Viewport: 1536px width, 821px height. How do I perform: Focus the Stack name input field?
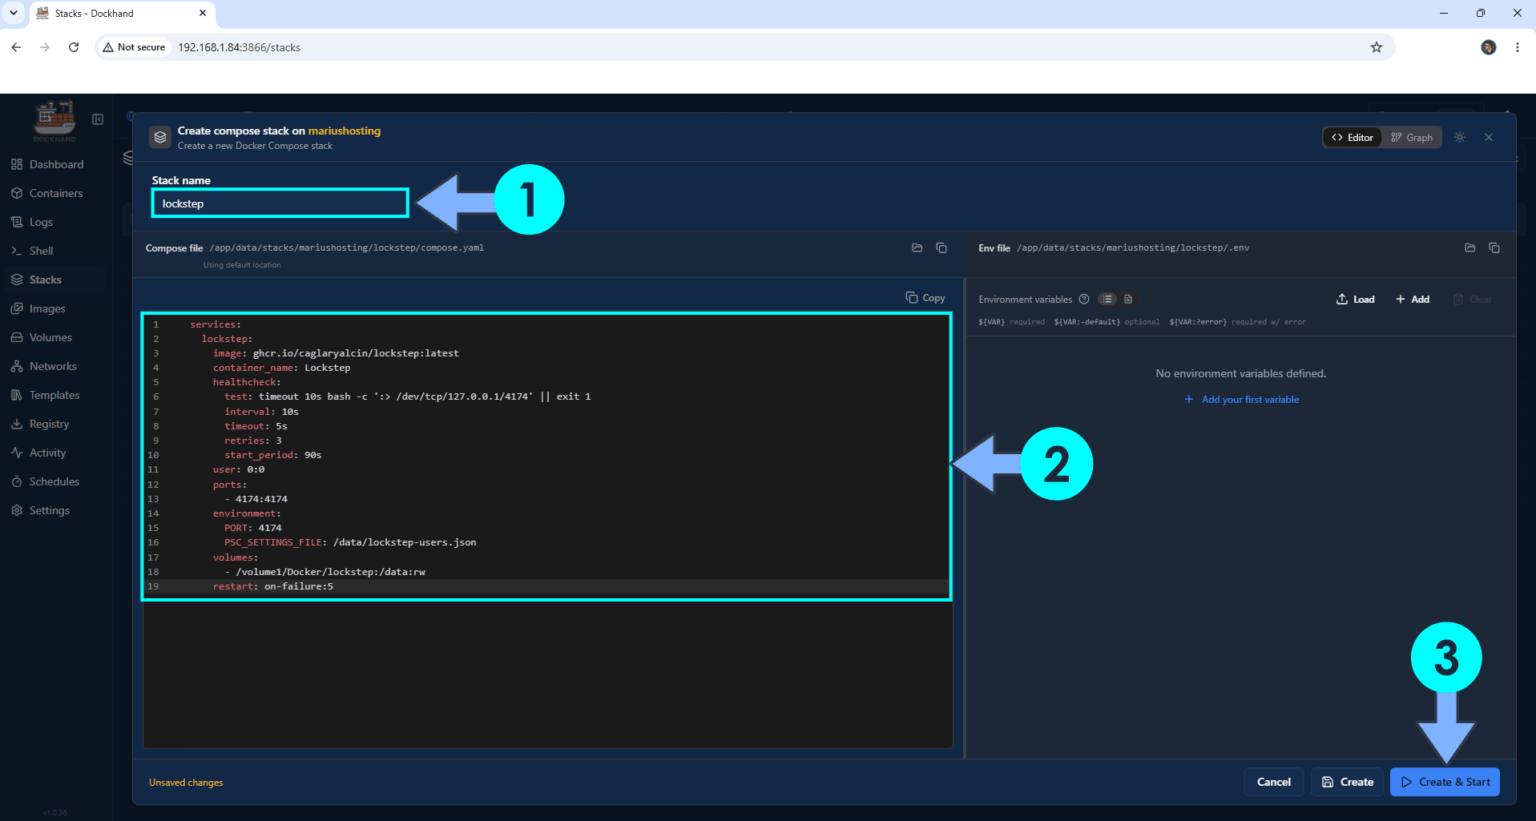(x=280, y=203)
